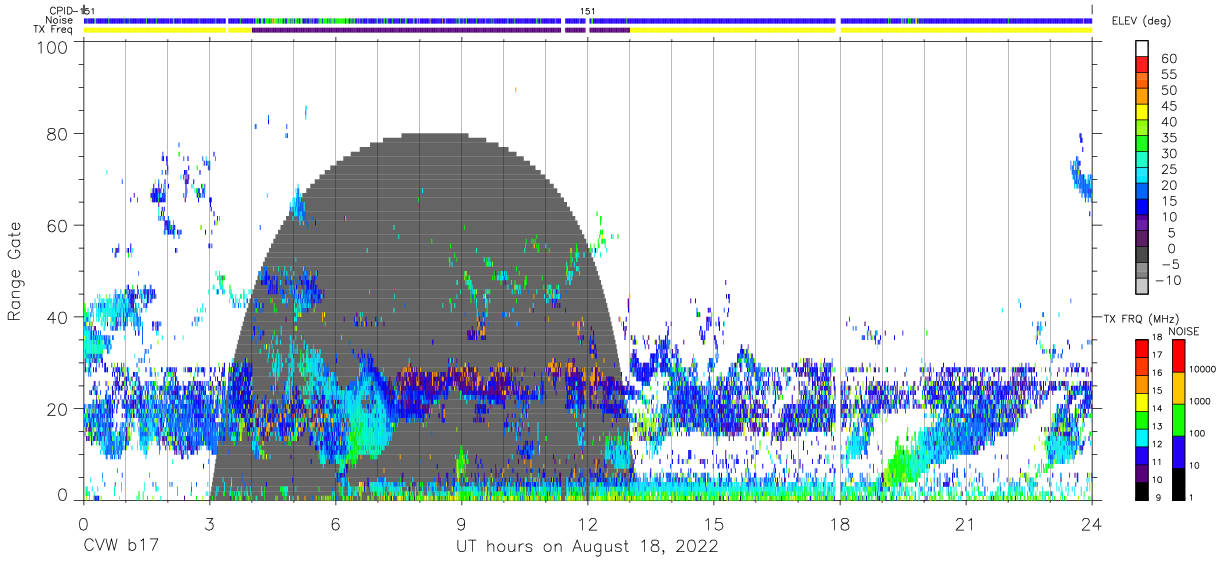Click the '6' tick label on the time axis

(x=335, y=524)
